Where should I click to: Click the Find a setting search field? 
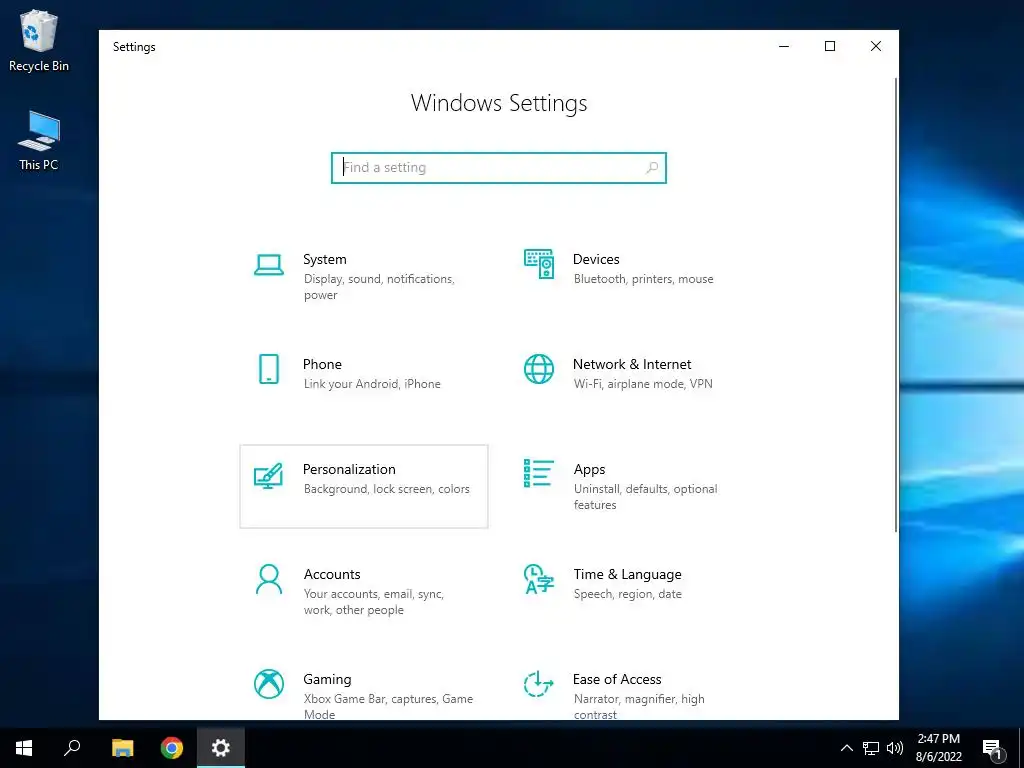(499, 168)
